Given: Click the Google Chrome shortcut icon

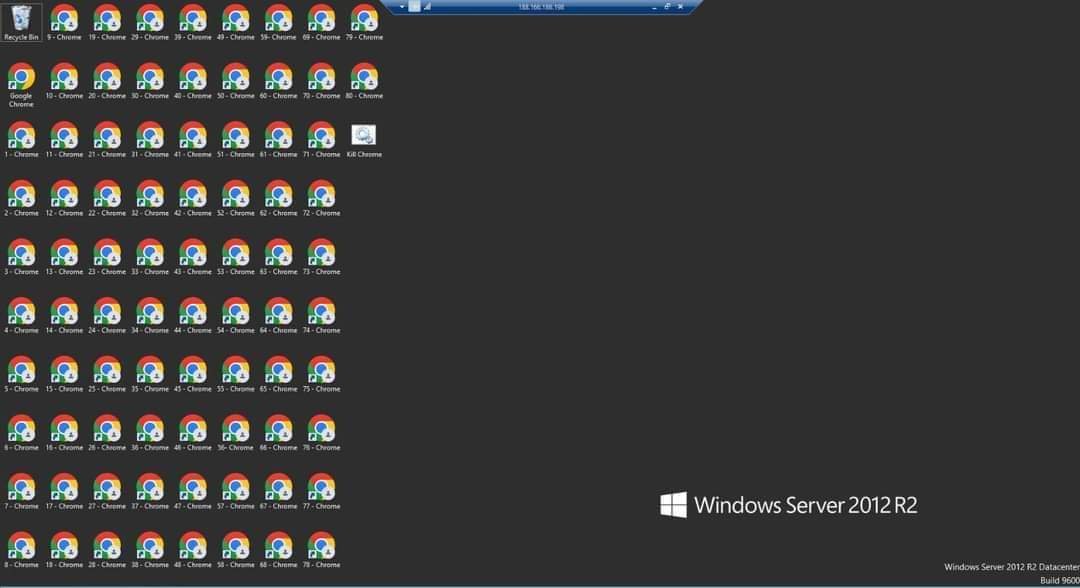Looking at the screenshot, I should [22, 78].
